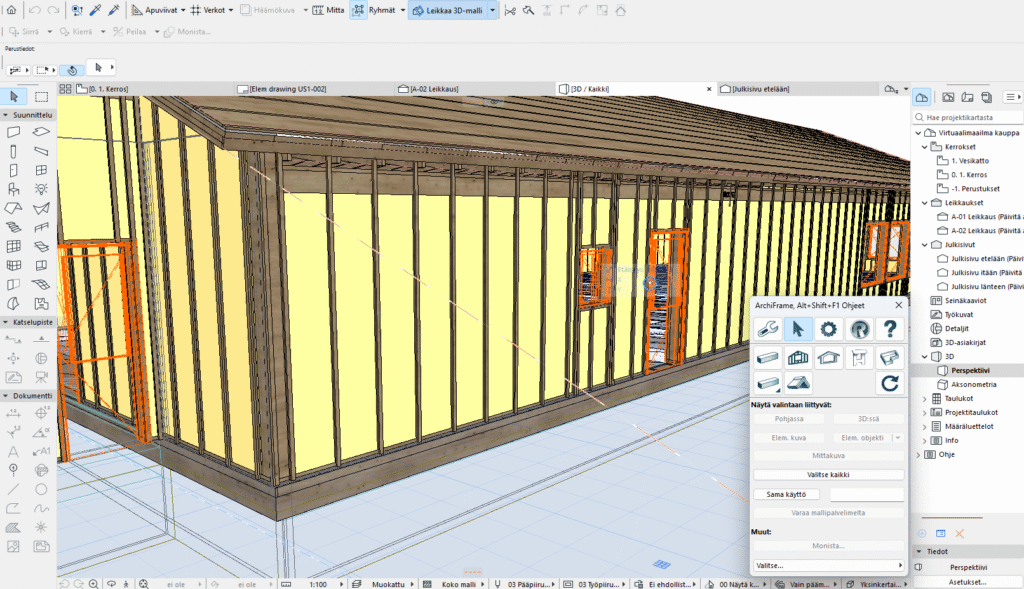
Task: Click input field beside Sama käyttö
Action: coord(867,494)
